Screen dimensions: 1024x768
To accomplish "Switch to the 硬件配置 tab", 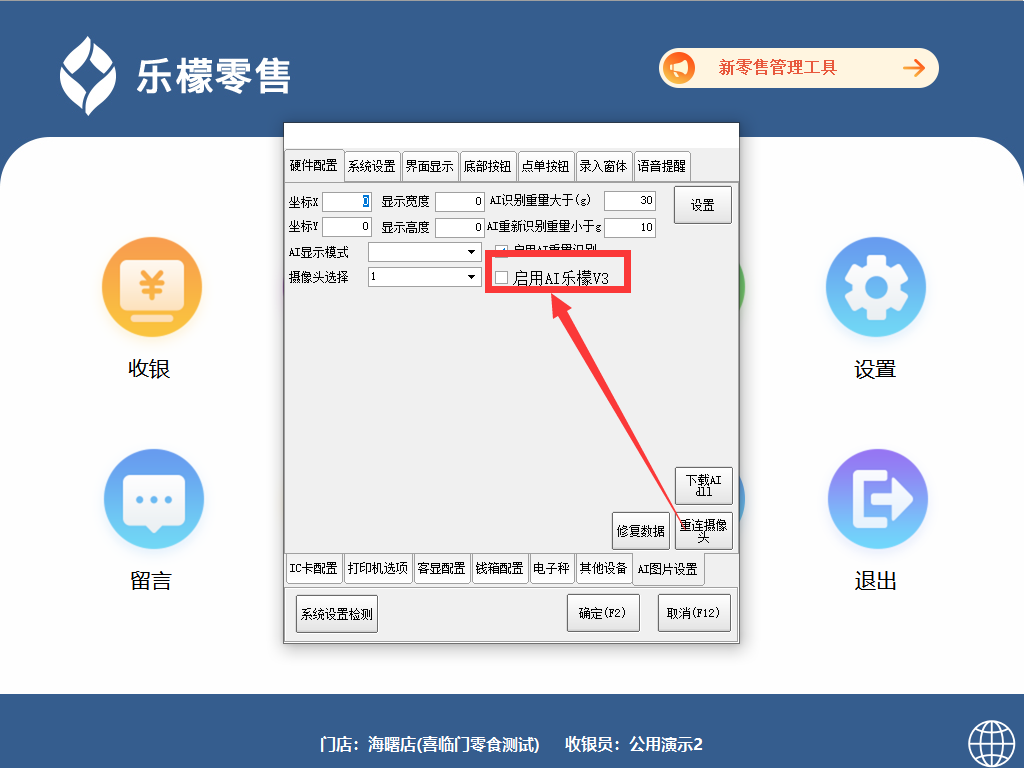I will pos(313,165).
